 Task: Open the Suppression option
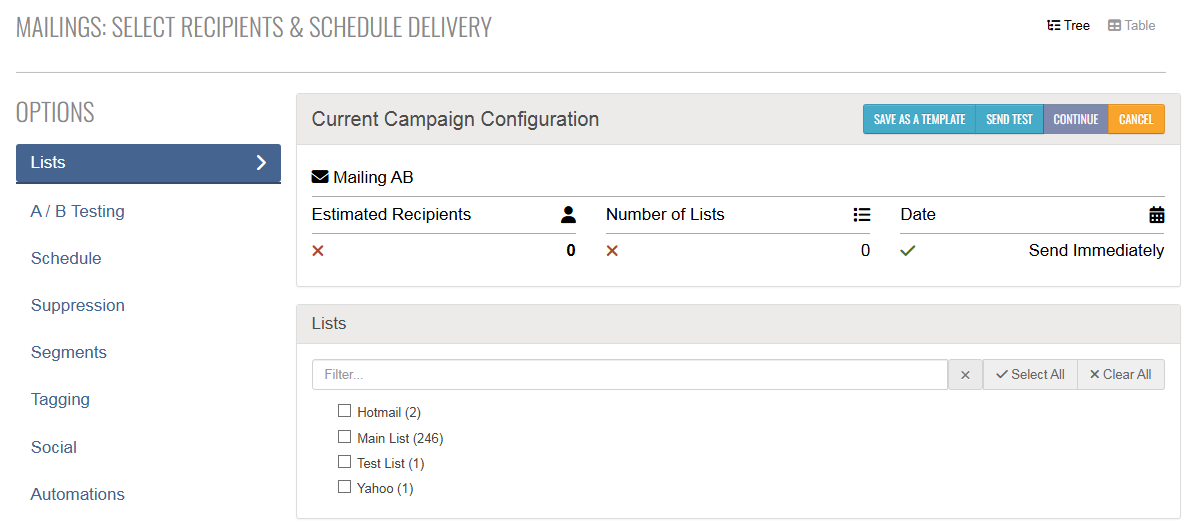click(78, 305)
